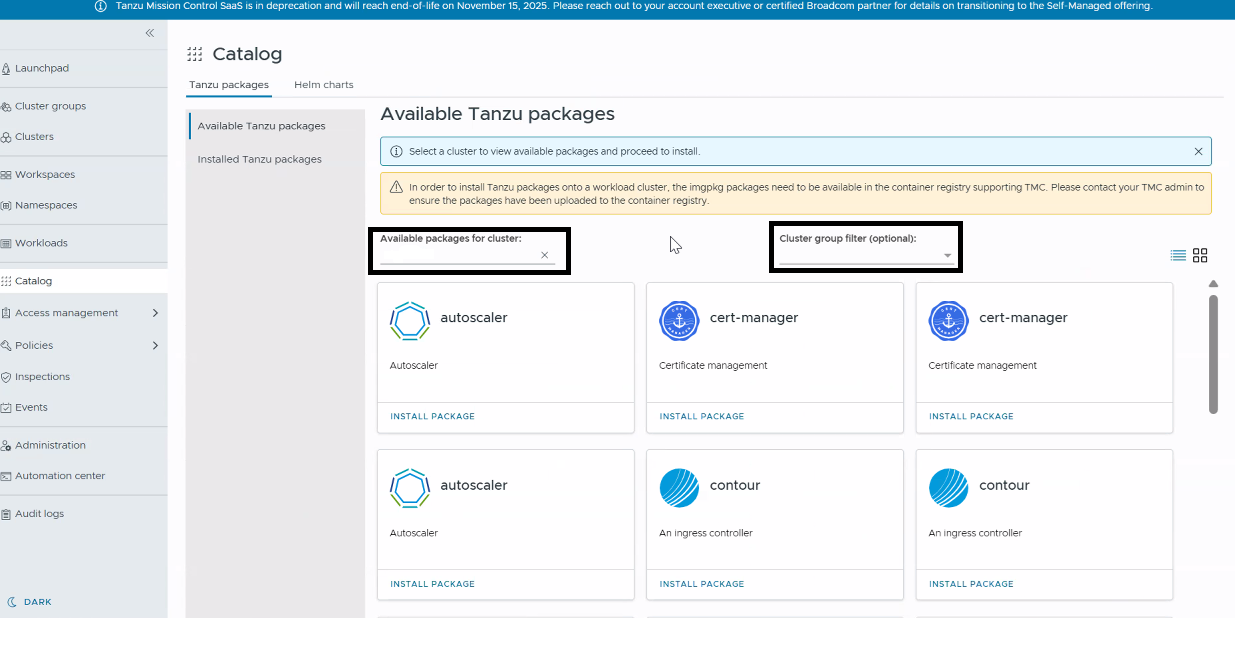
Task: Dismiss the select-cluster info banner
Action: click(1198, 152)
